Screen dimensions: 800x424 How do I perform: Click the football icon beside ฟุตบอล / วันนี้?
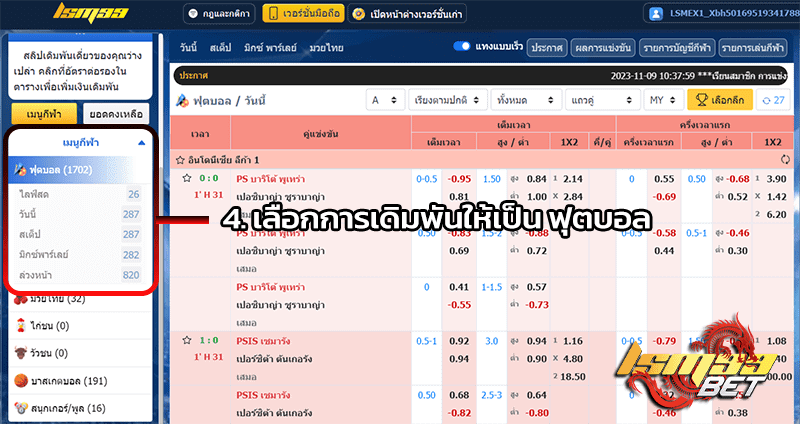[x=182, y=101]
